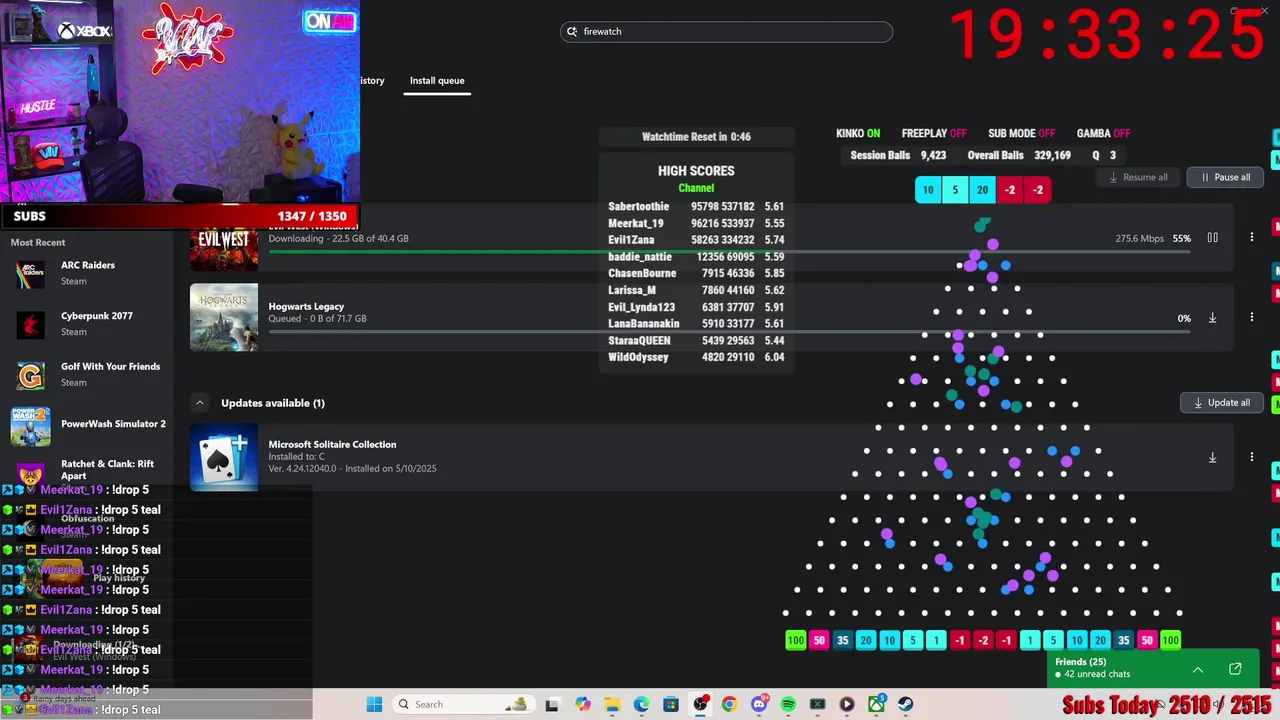Click Sabertoothie in the high scores list
Screen dimensions: 1280x720
638,206
